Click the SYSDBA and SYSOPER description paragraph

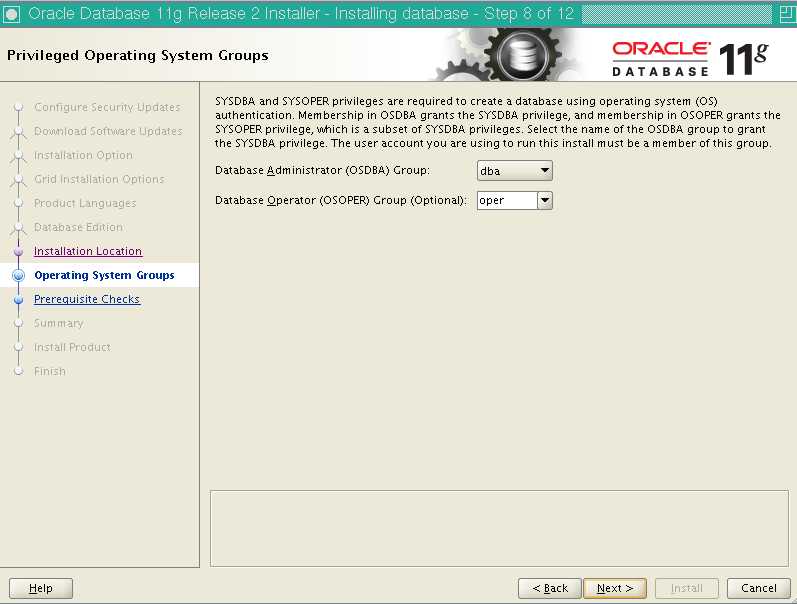pos(497,122)
